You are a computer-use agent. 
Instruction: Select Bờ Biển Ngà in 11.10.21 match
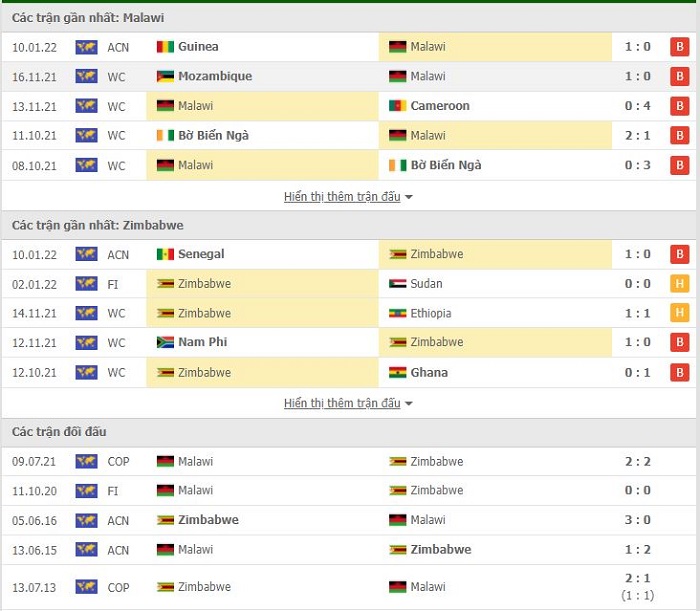[x=213, y=135]
